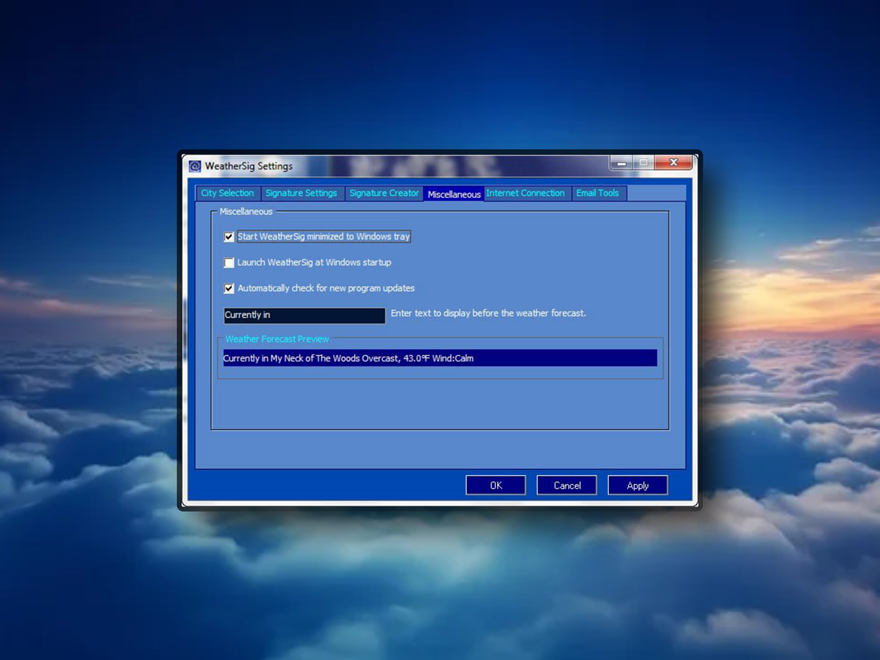This screenshot has width=880, height=660.
Task: Click the WeatherSig Settings title bar text
Action: (x=249, y=166)
